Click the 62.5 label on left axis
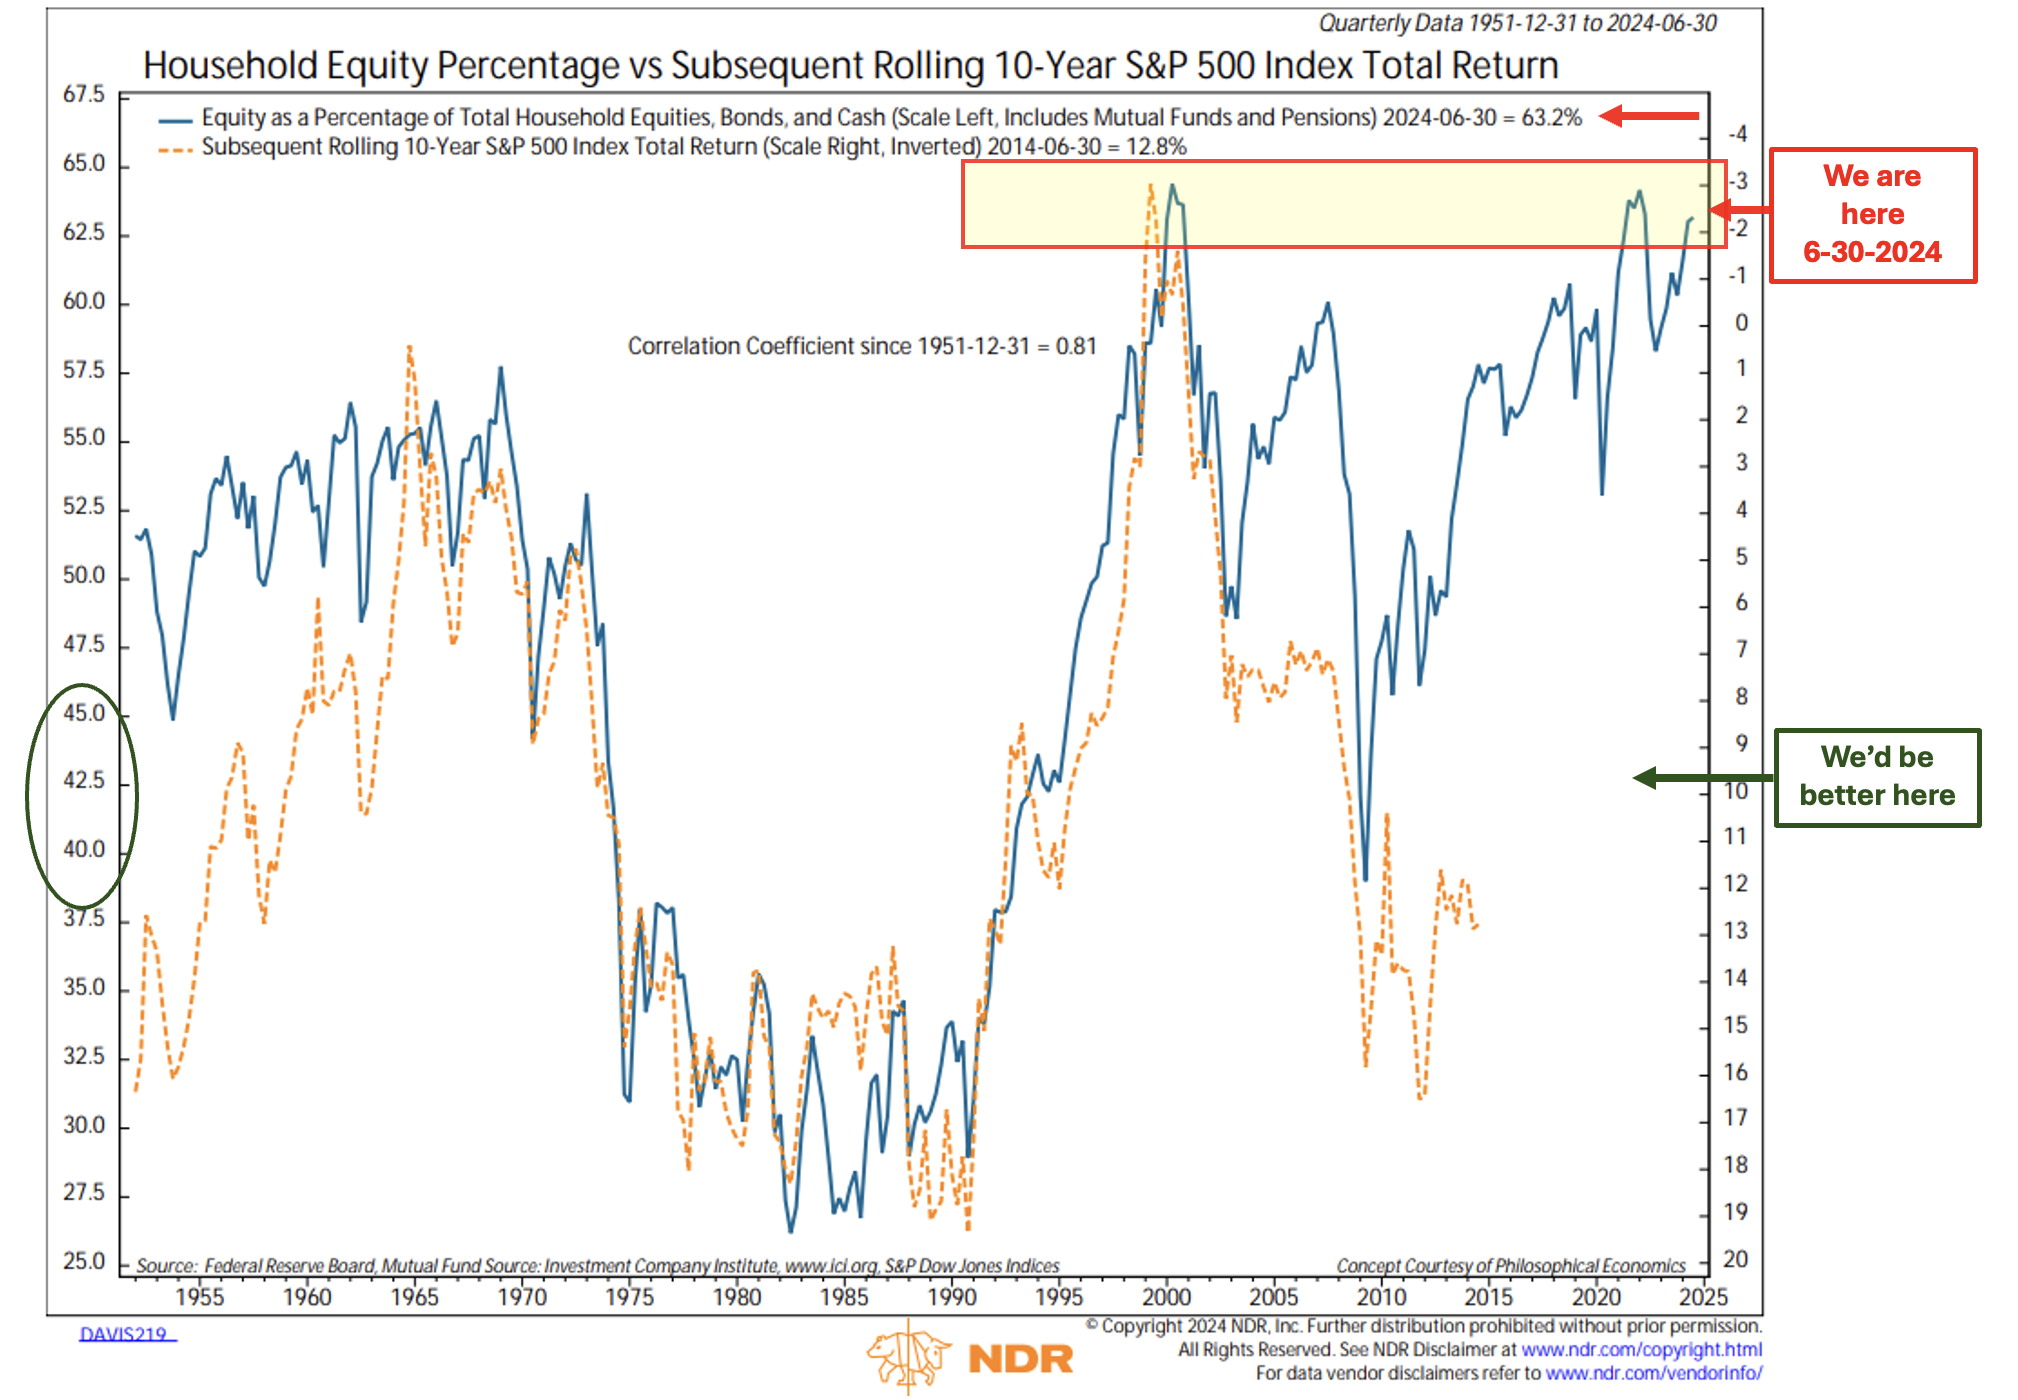This screenshot has width=2018, height=1400. [84, 233]
